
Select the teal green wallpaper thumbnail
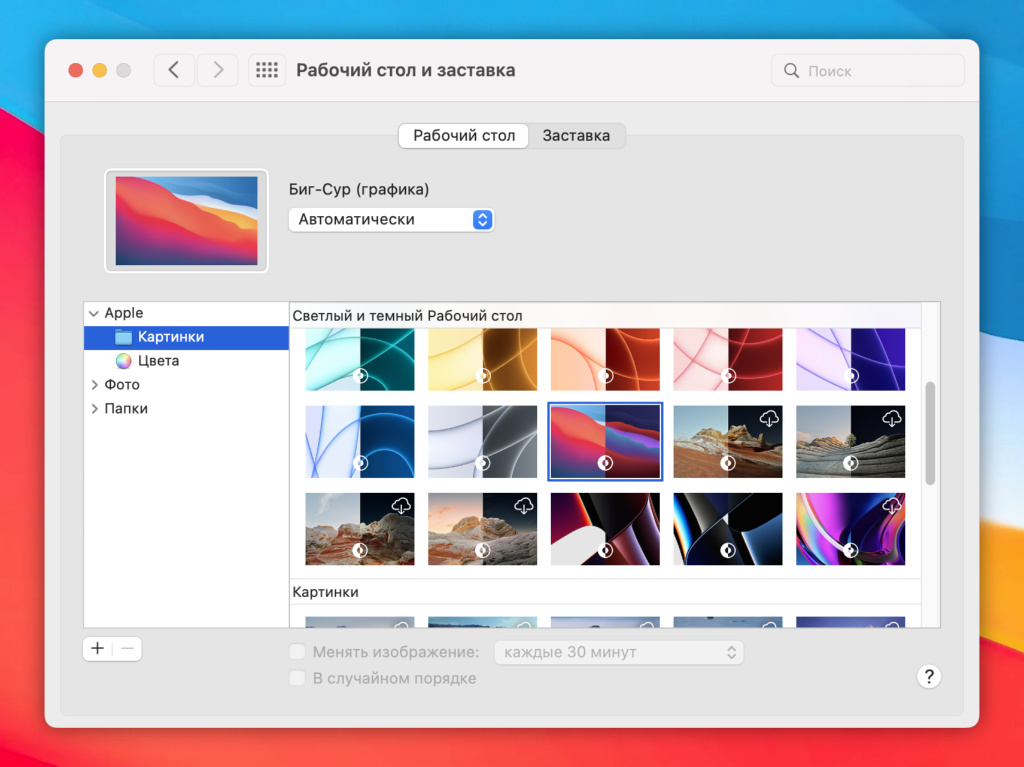pyautogui.click(x=359, y=358)
